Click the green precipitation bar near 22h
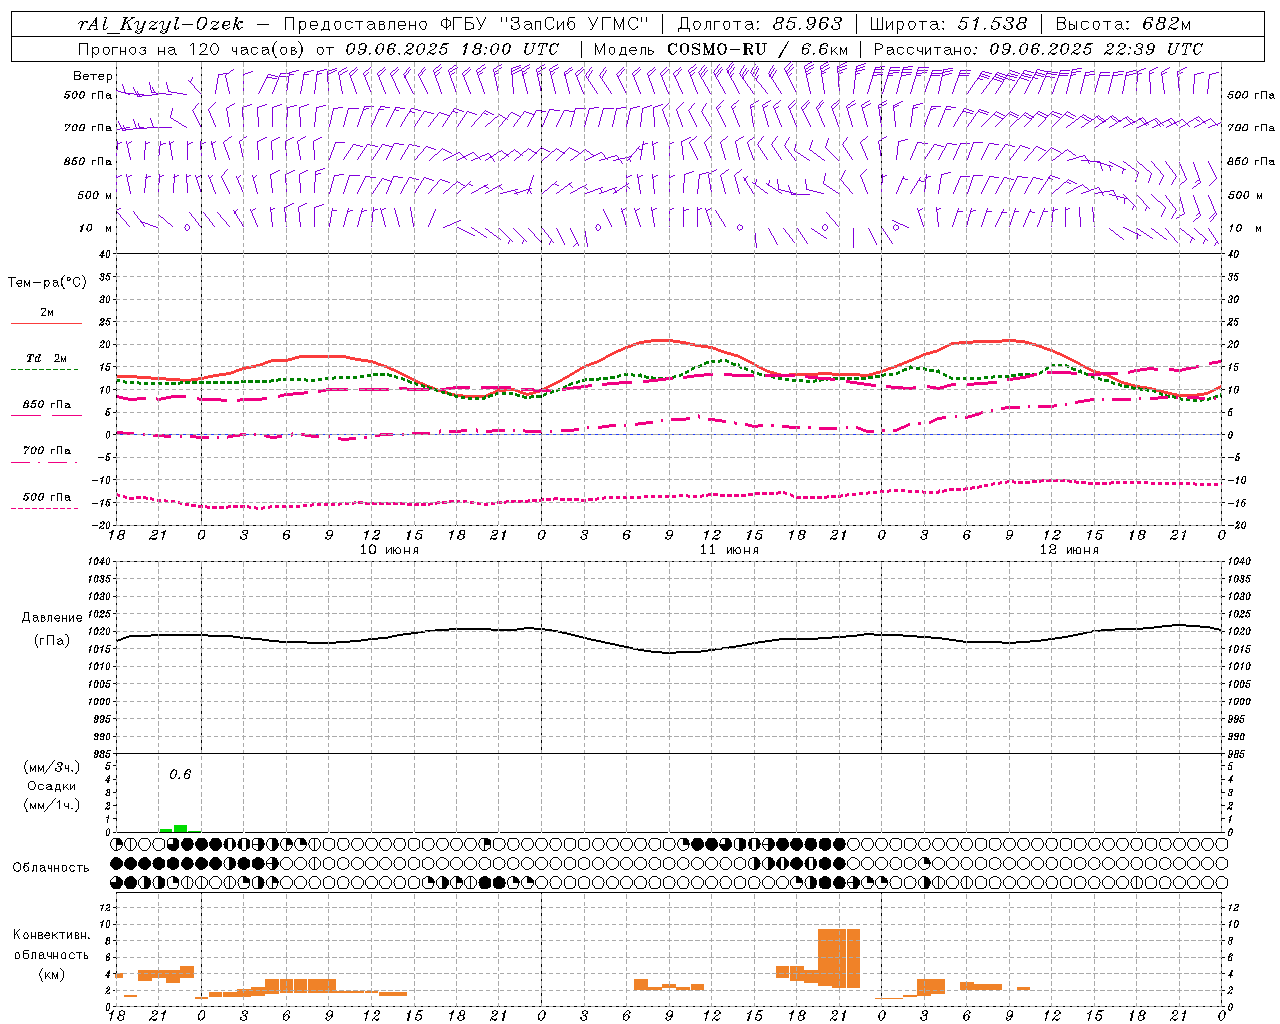 (180, 828)
